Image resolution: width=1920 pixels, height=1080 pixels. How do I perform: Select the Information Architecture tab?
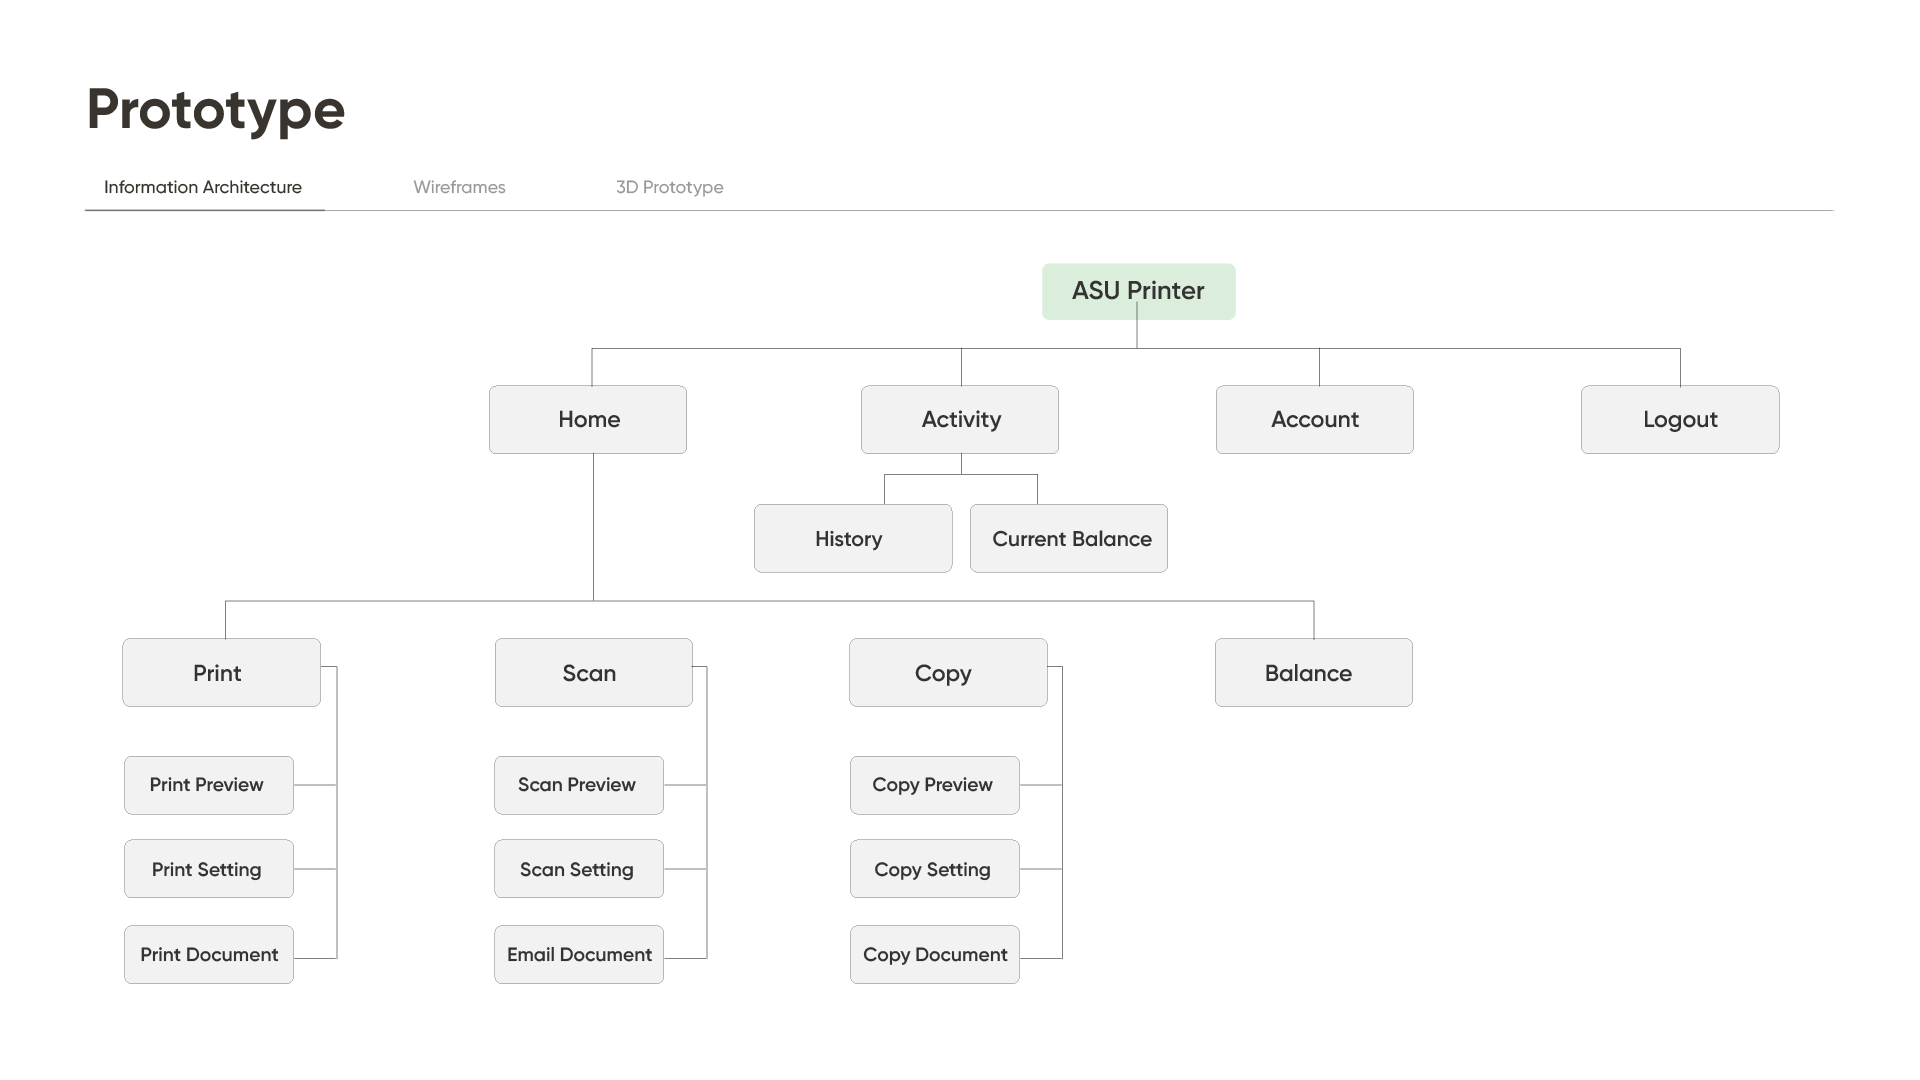click(203, 187)
